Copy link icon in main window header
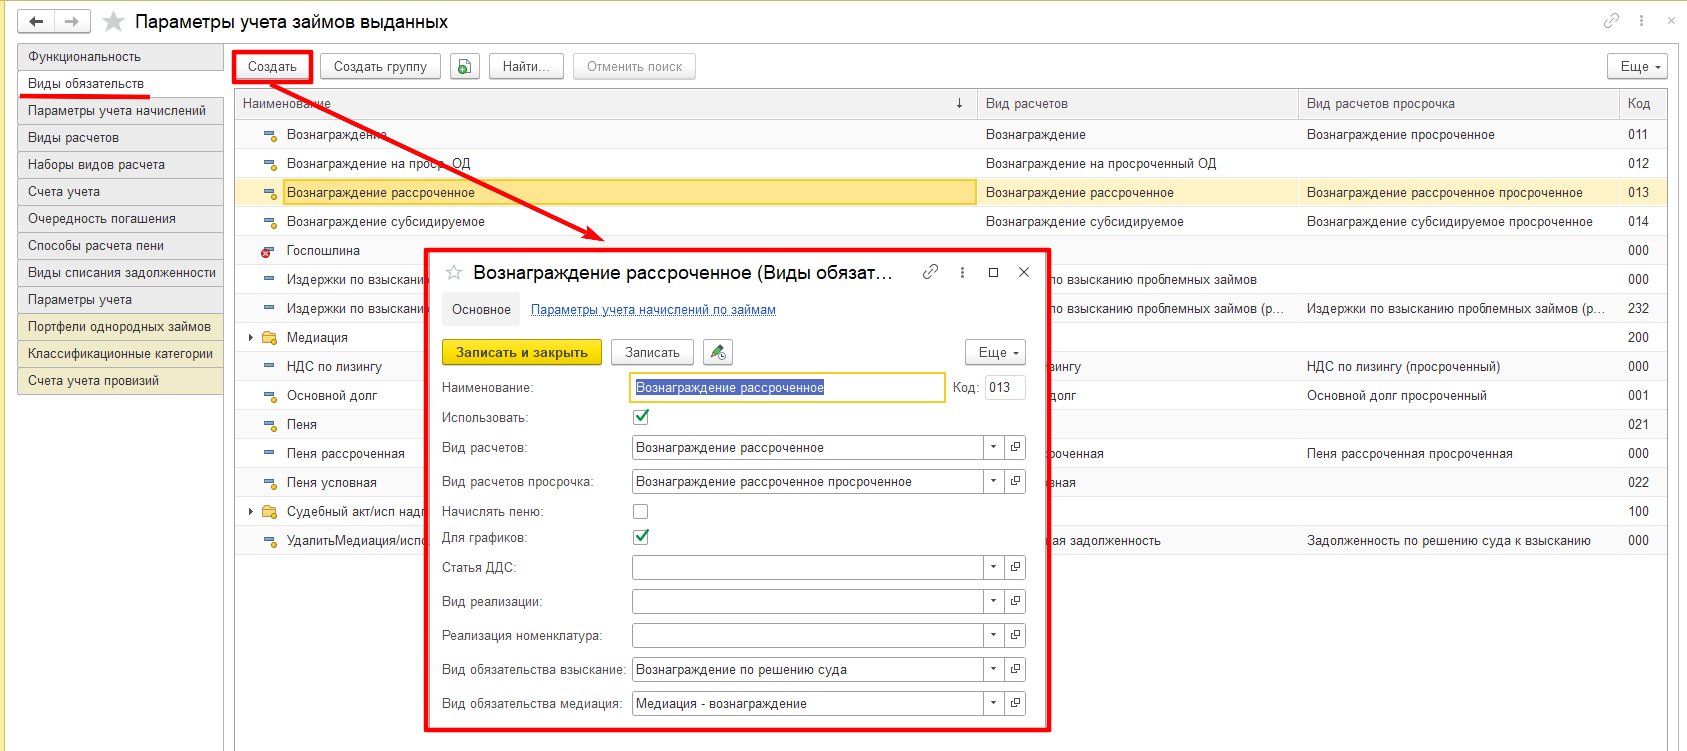The image size is (1687, 751). point(1611,20)
